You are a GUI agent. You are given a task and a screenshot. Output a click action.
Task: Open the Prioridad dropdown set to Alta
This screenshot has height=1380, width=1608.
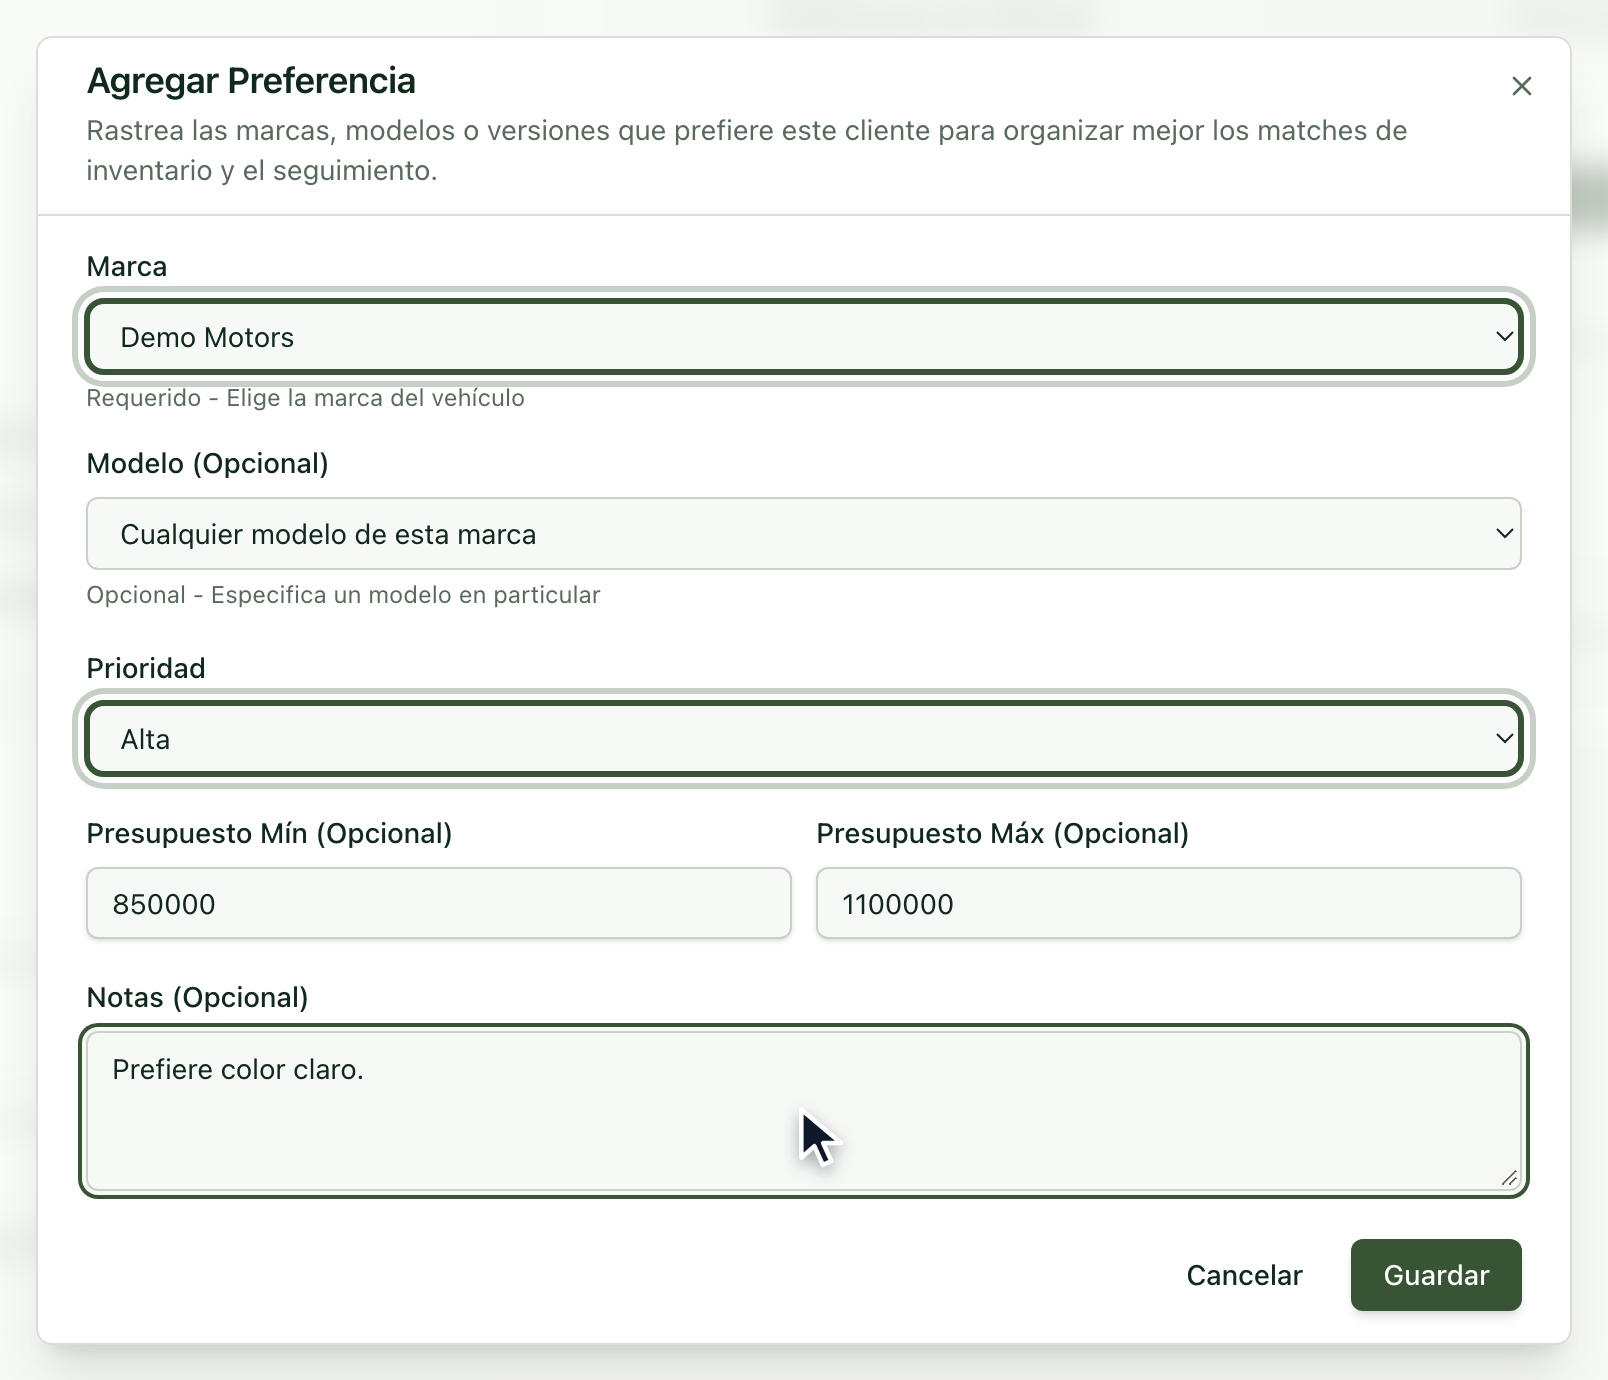coord(804,739)
